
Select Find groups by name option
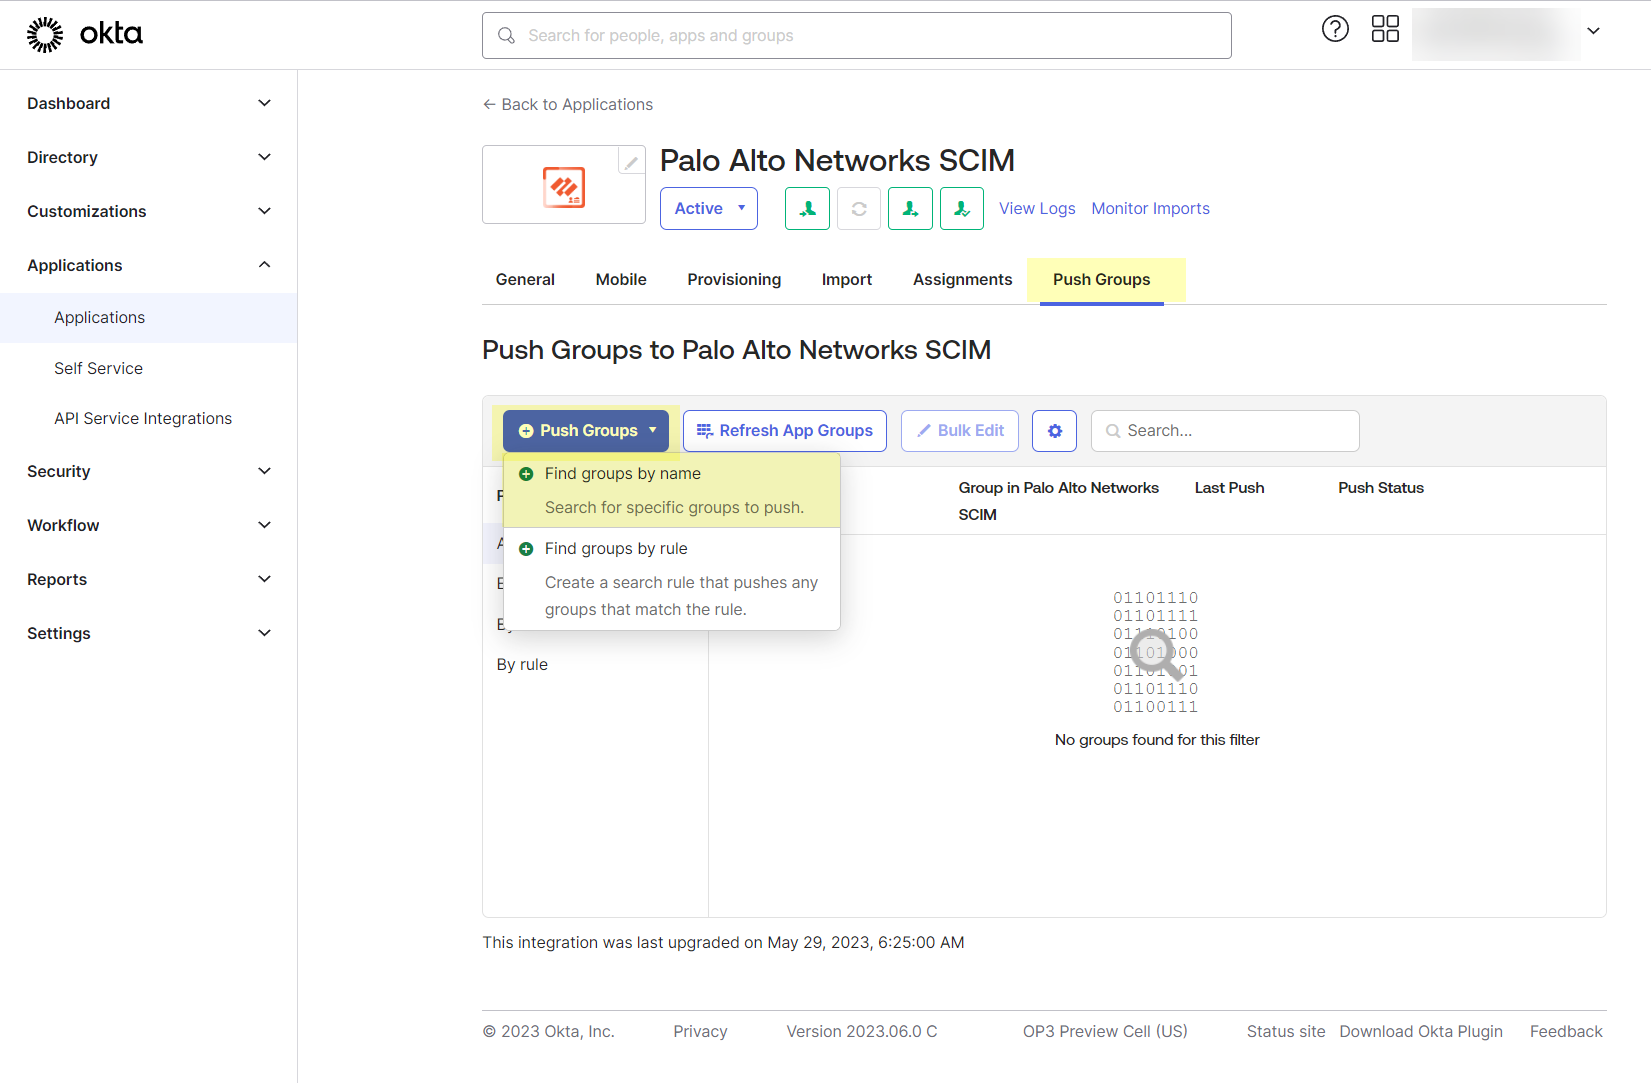click(x=622, y=474)
